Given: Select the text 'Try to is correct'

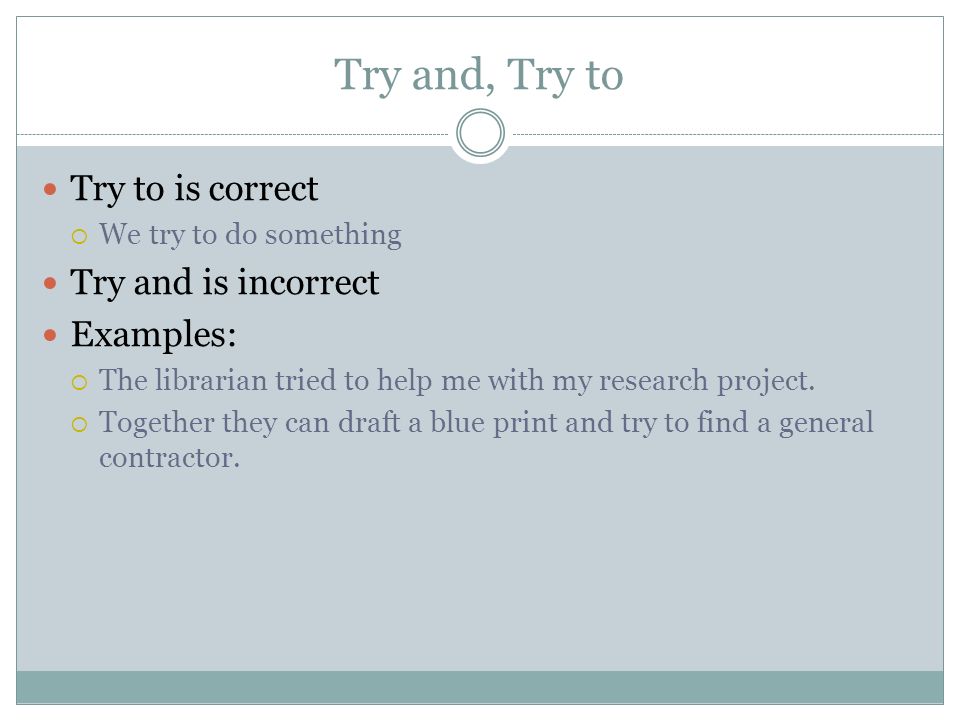Looking at the screenshot, I should point(194,189).
